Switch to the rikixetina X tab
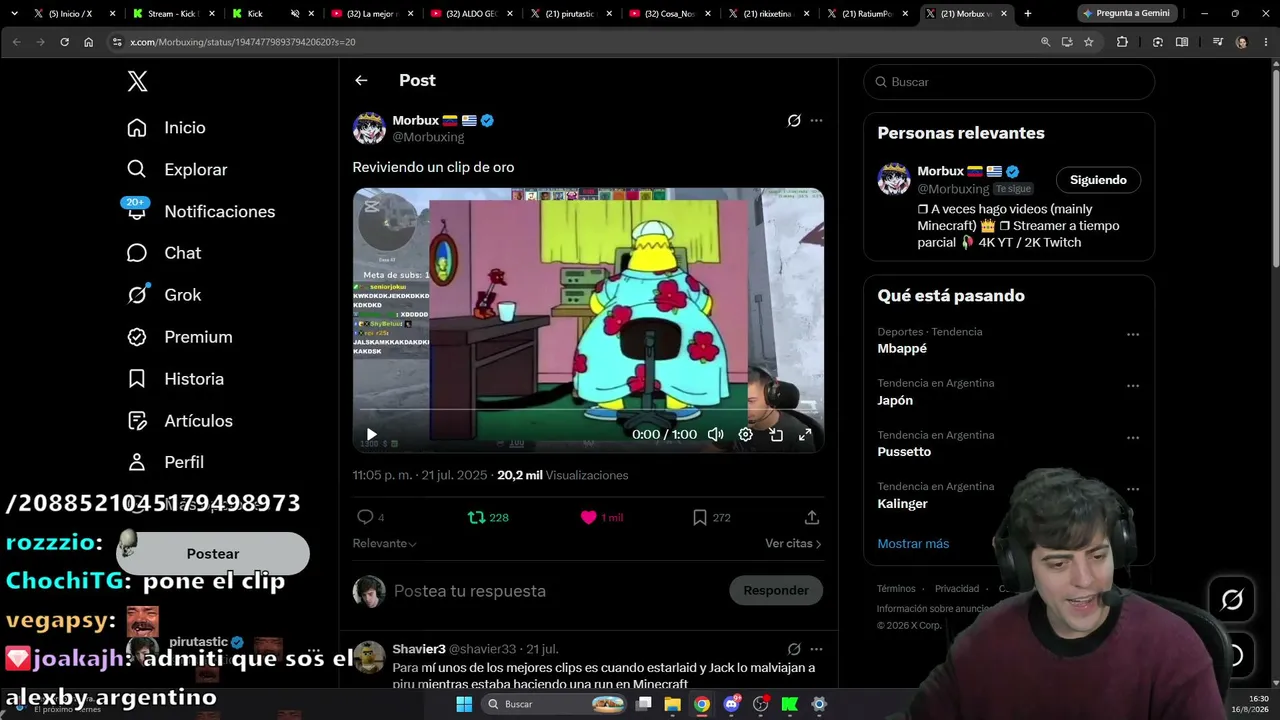1280x720 pixels. (770, 14)
